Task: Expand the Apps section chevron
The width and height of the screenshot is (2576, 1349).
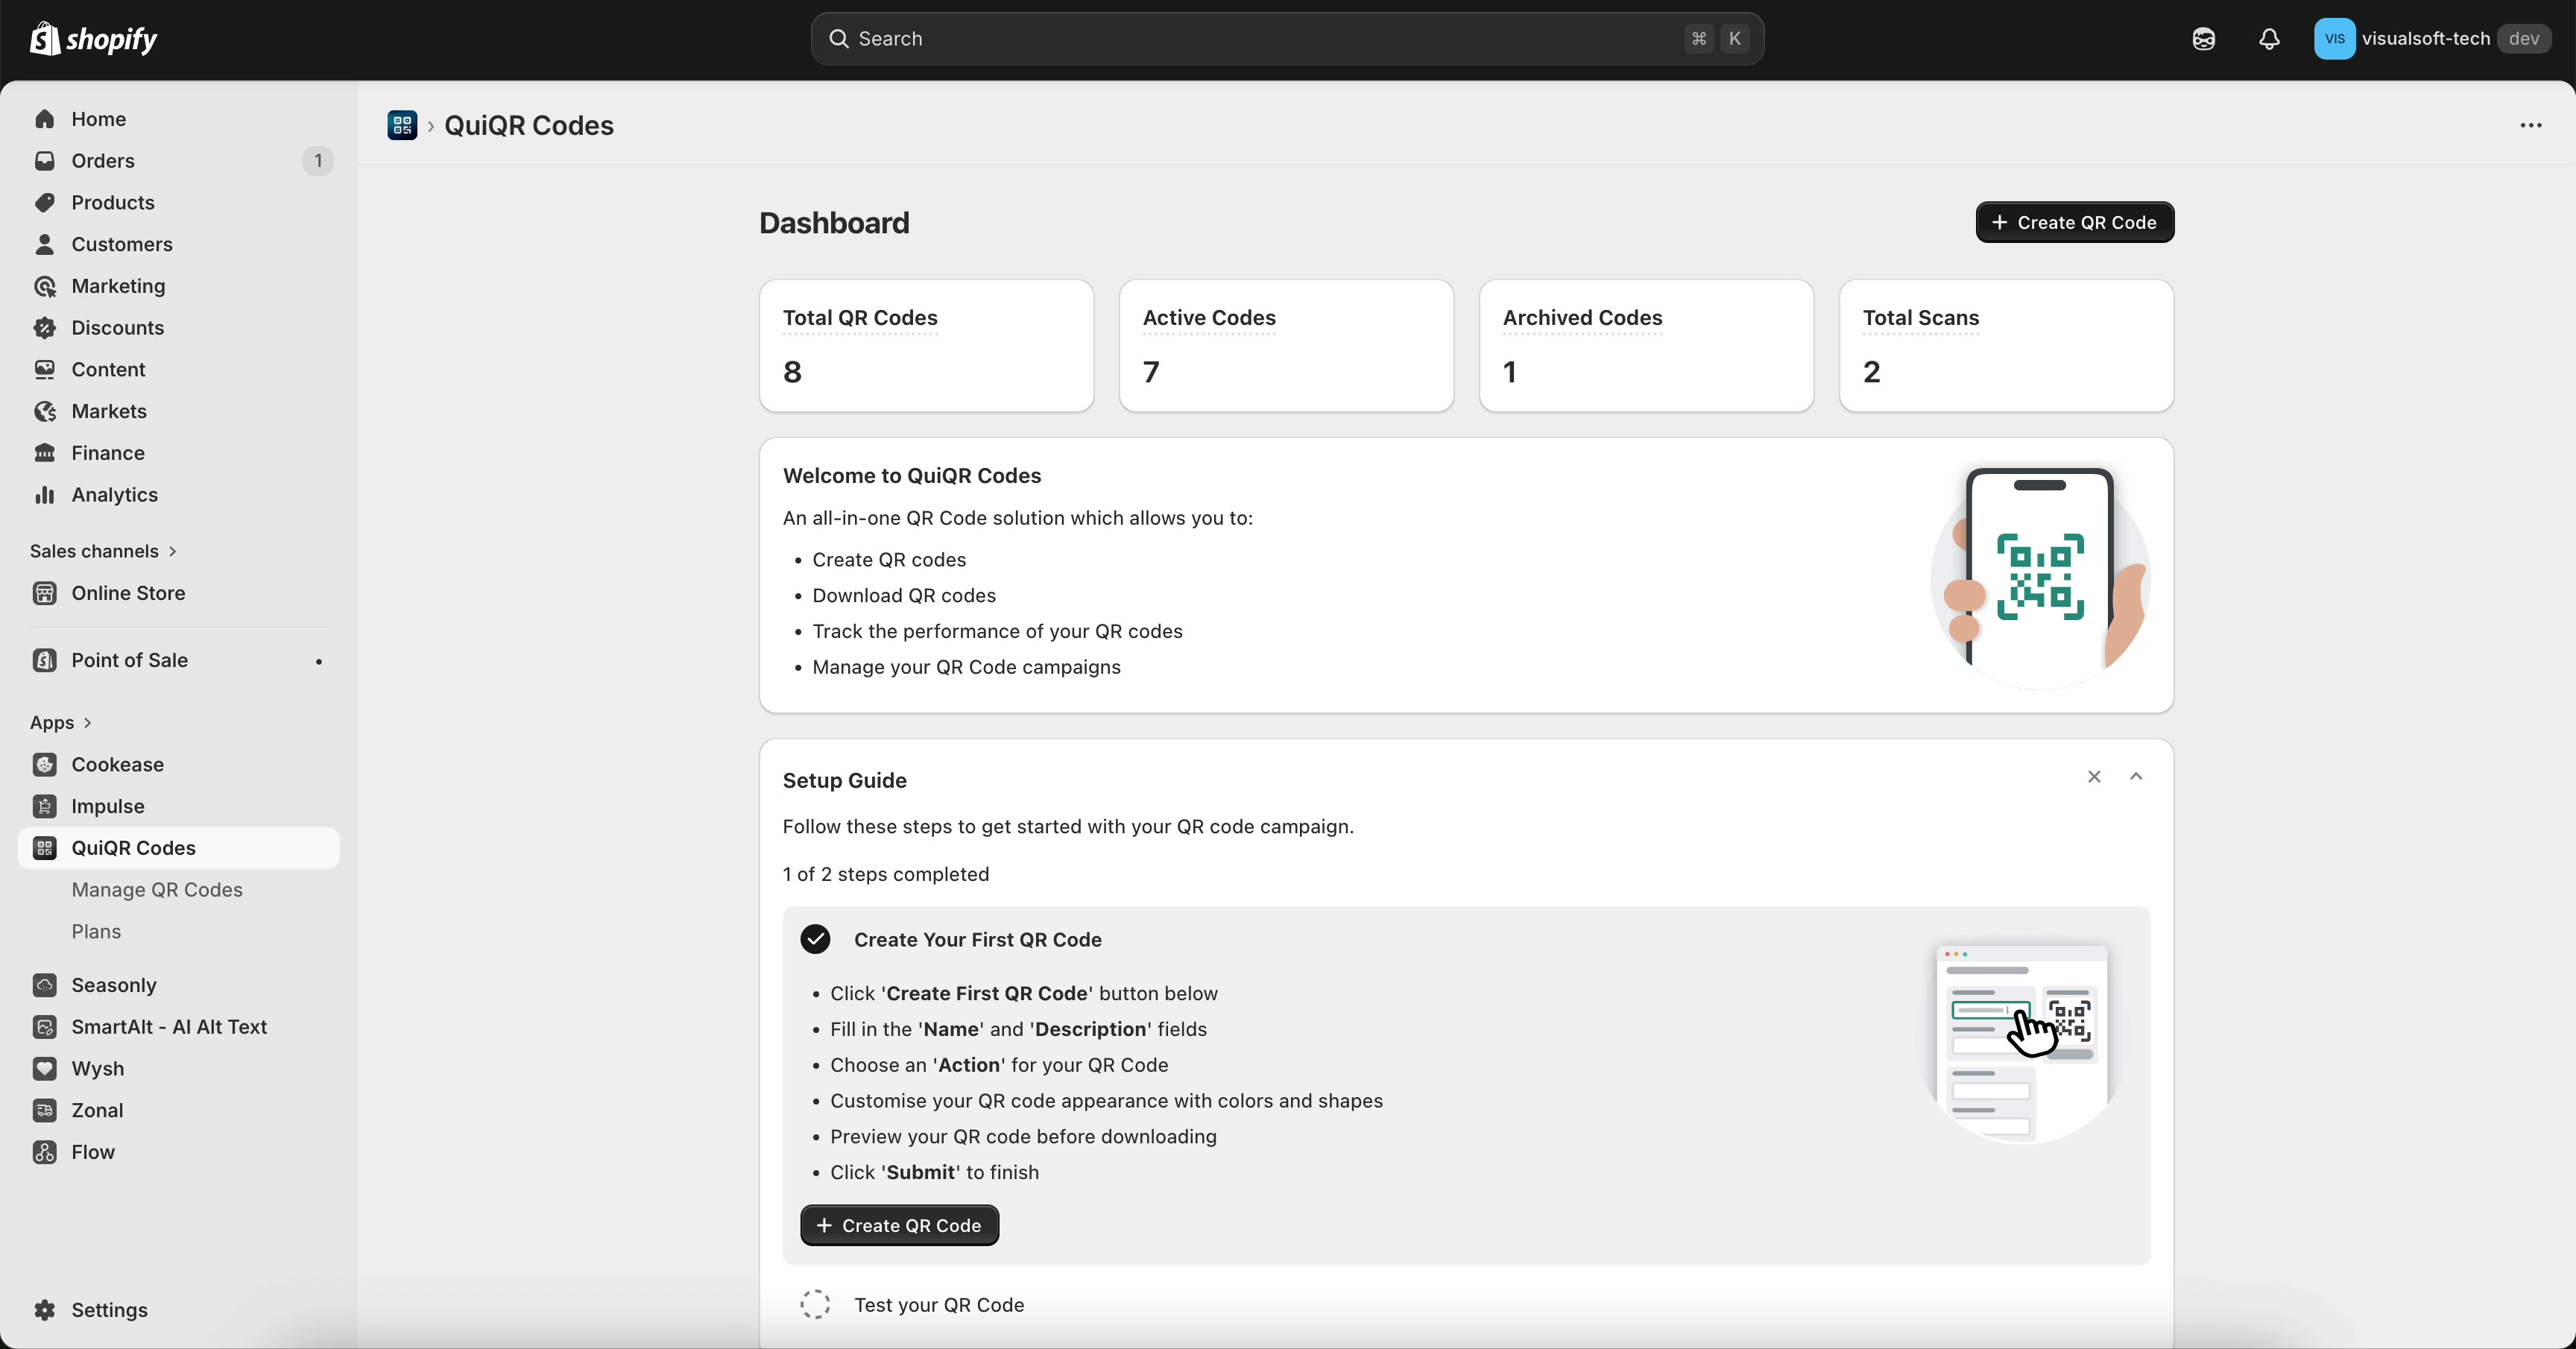Action: [x=88, y=723]
